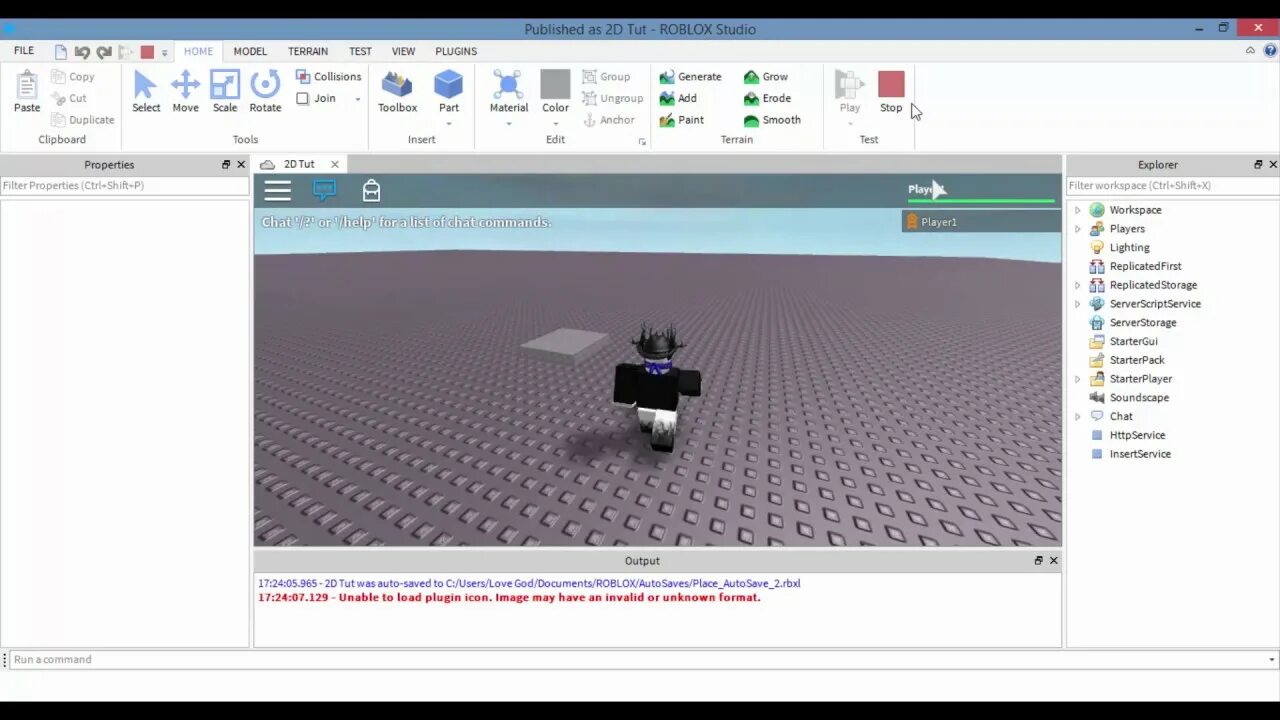This screenshot has height=720, width=1280.
Task: Toggle the Collisions option
Action: pos(328,77)
